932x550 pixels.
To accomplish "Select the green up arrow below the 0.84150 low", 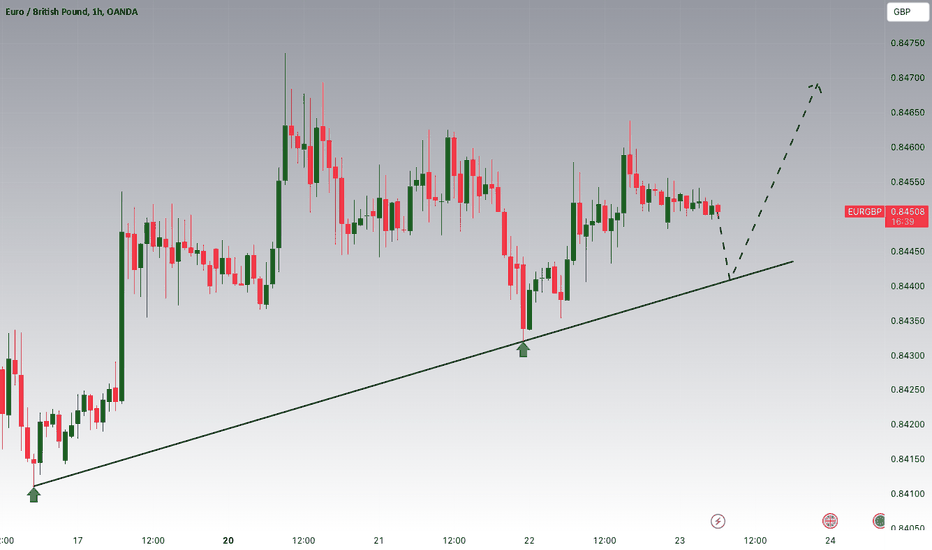I will (x=34, y=495).
